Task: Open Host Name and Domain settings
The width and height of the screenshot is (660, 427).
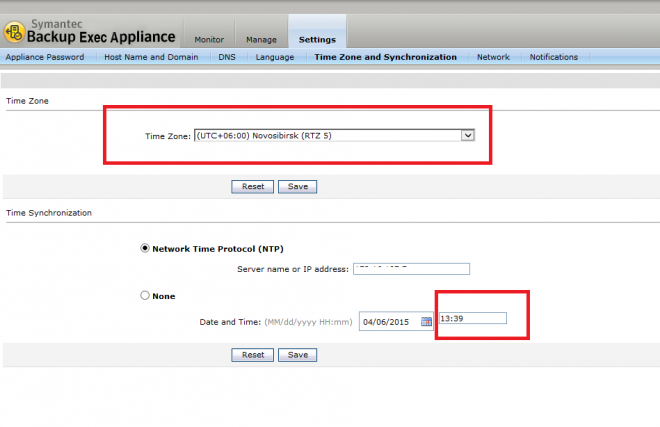Action: (151, 57)
